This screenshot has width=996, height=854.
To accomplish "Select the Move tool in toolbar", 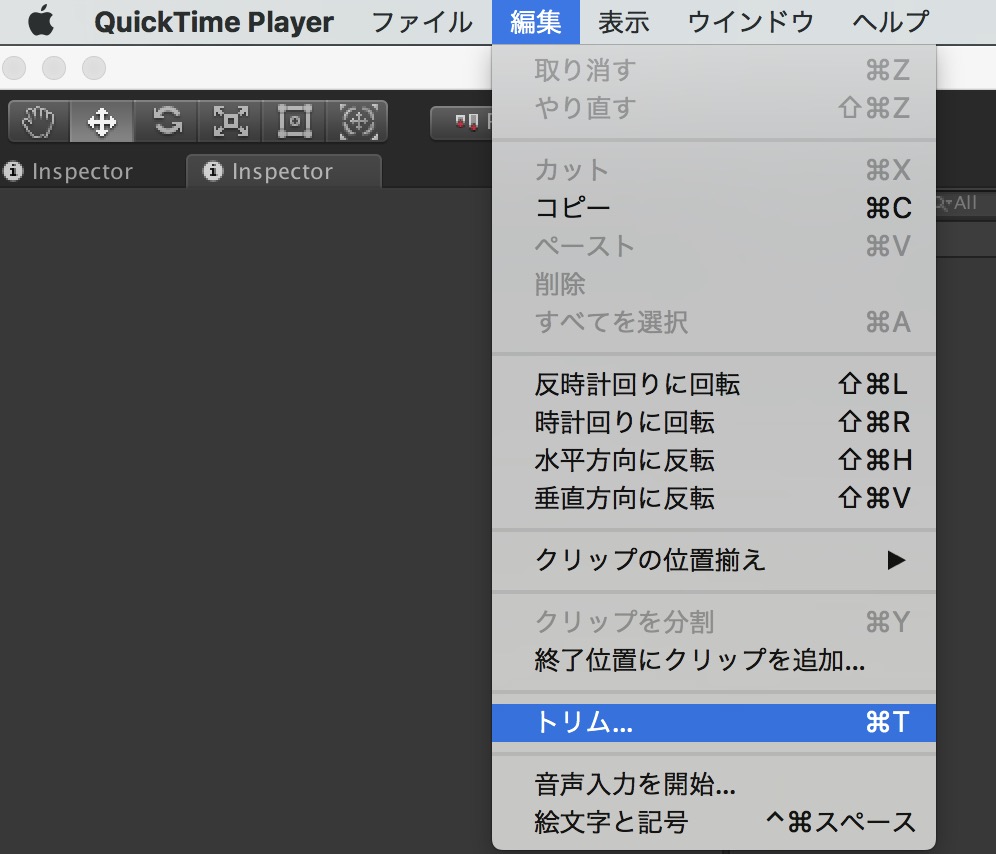I will [x=102, y=121].
